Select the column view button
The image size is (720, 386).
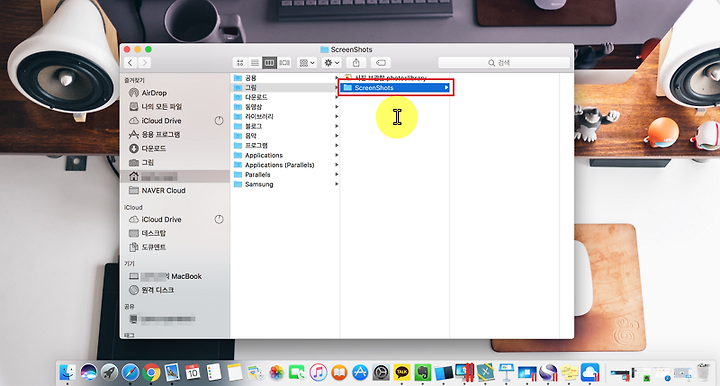click(x=270, y=63)
